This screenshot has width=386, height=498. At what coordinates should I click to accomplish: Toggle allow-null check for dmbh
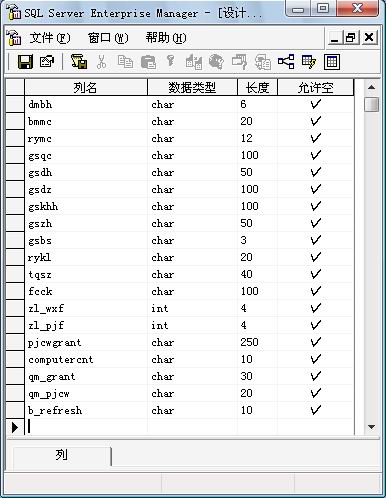[315, 104]
